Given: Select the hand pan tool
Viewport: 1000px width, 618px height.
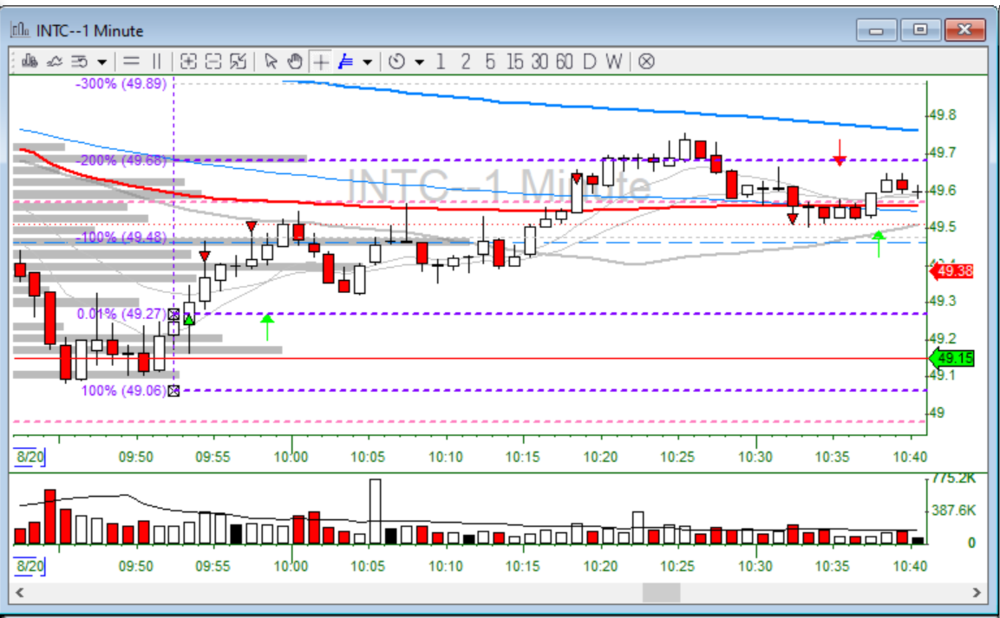Looking at the screenshot, I should point(295,61).
